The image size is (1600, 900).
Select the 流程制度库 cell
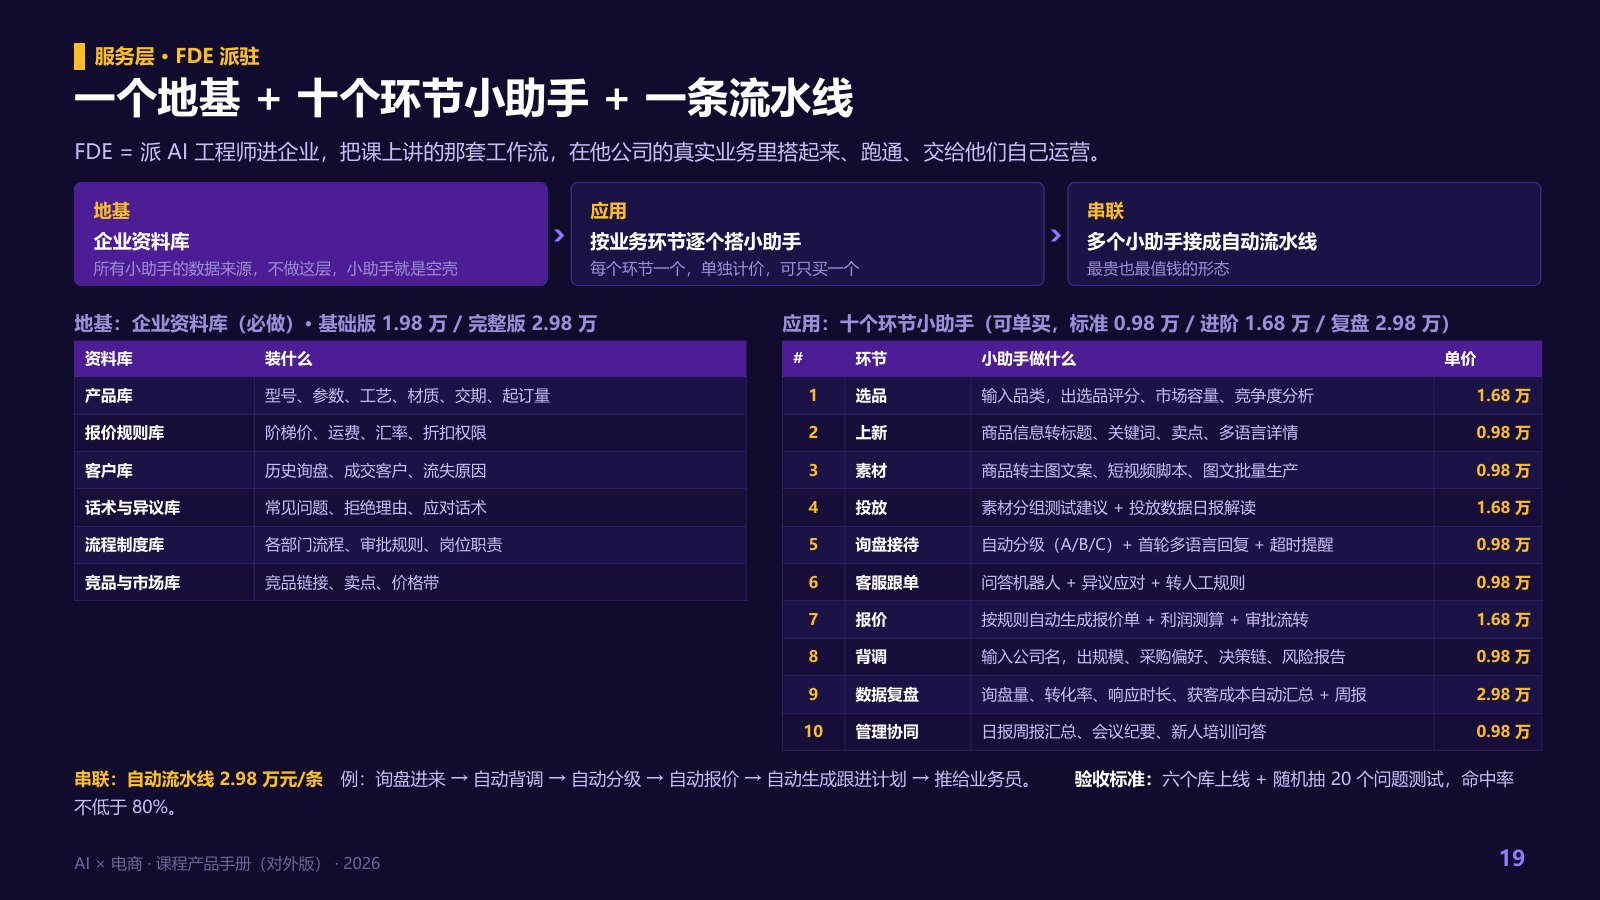(x=164, y=545)
